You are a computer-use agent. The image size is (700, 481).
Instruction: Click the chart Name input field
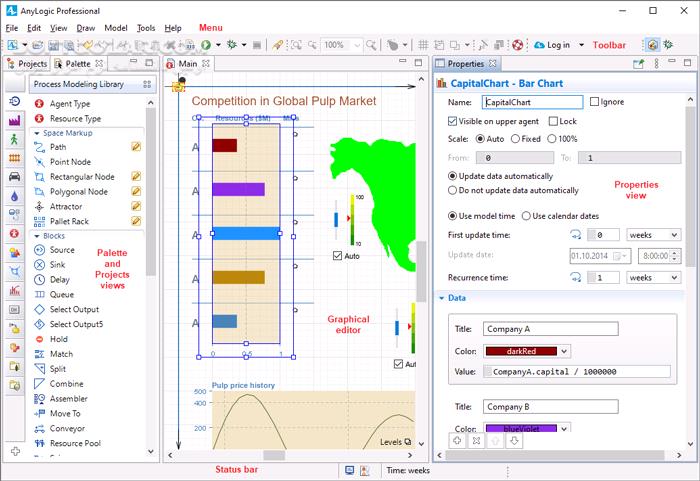coord(532,102)
